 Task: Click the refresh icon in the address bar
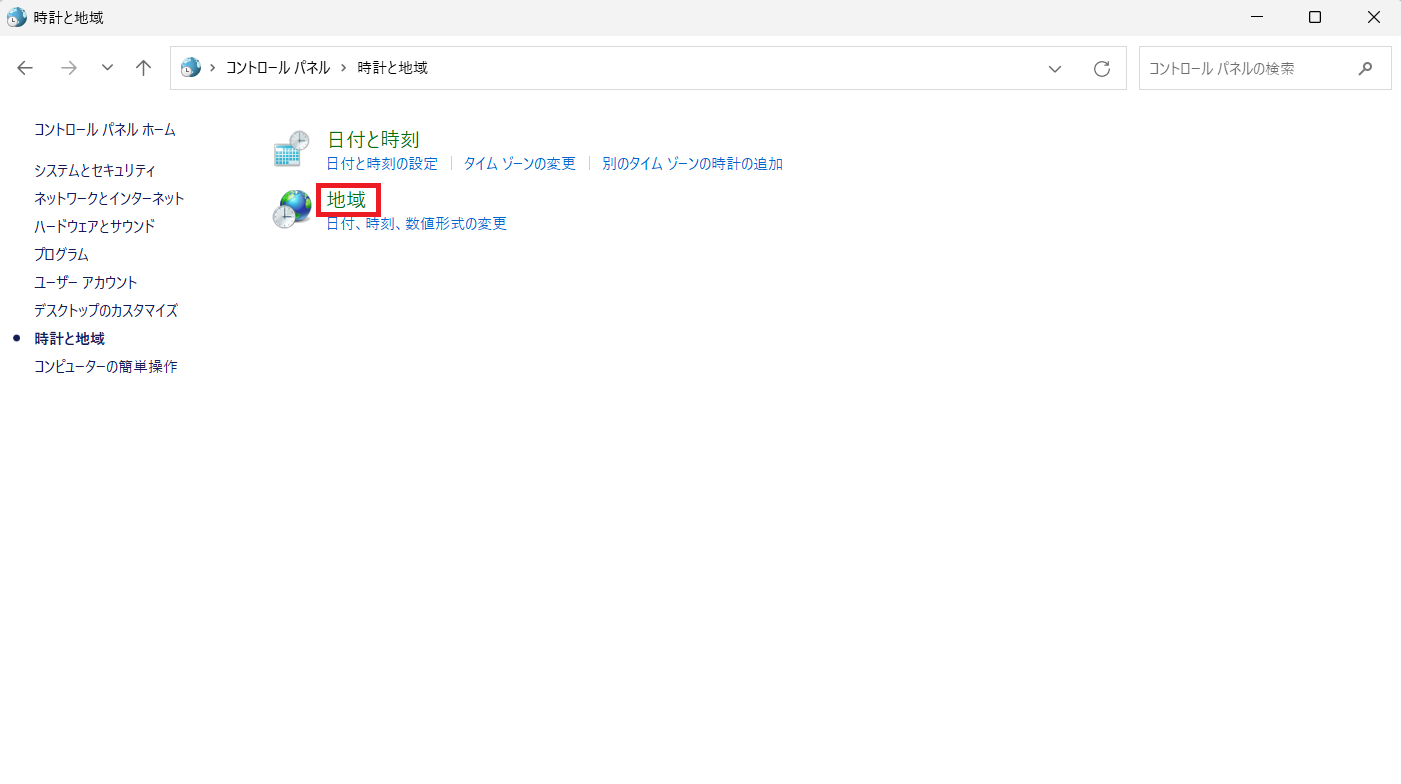[x=1102, y=68]
